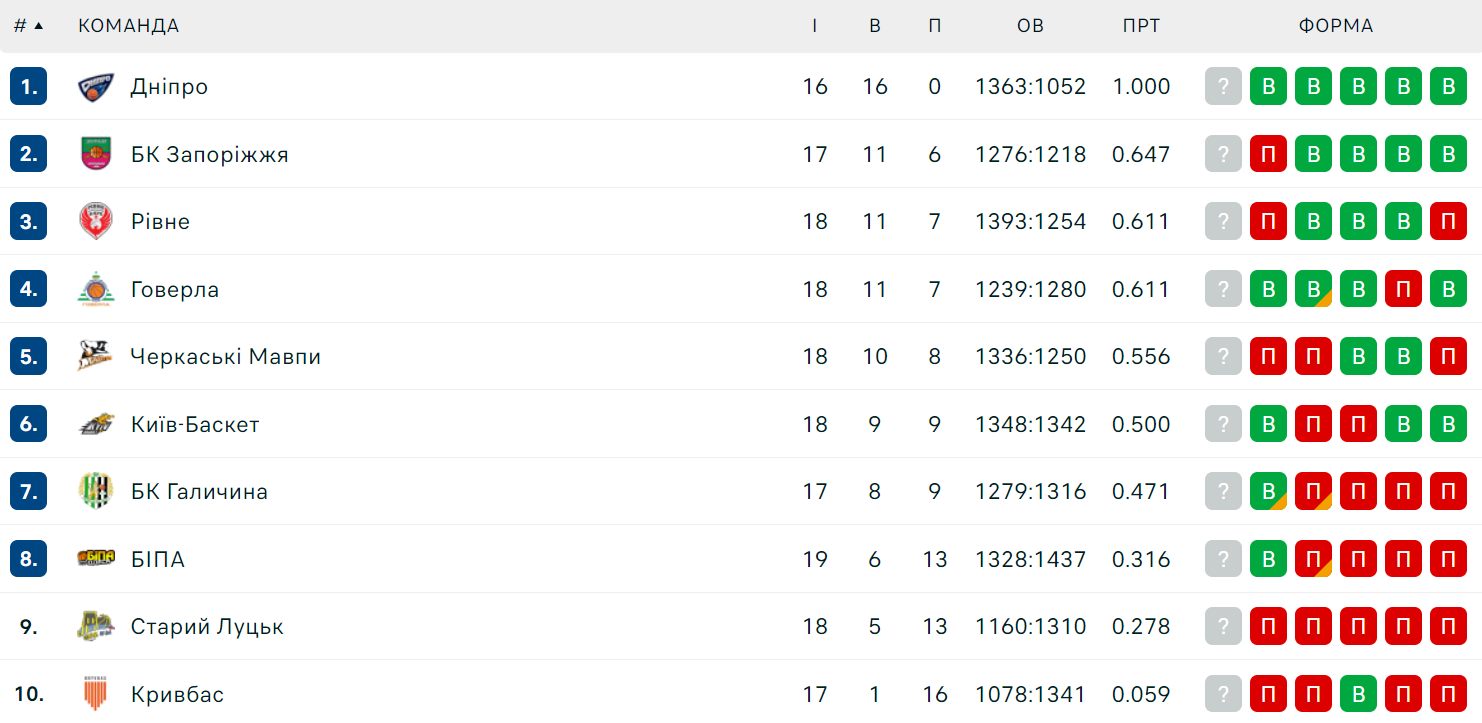Click the ФОРМА column header
The width and height of the screenshot is (1482, 723).
pyautogui.click(x=1336, y=26)
